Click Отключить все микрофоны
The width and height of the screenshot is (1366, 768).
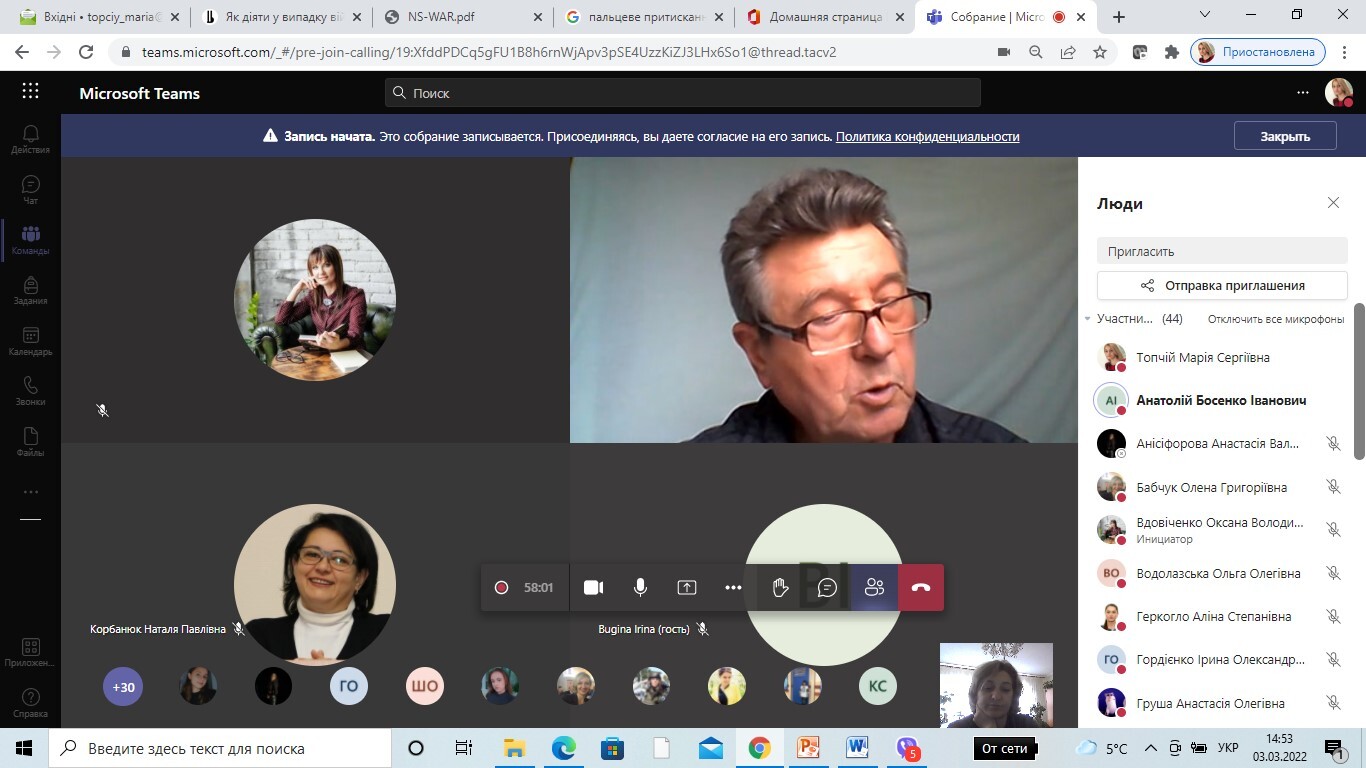click(1276, 319)
